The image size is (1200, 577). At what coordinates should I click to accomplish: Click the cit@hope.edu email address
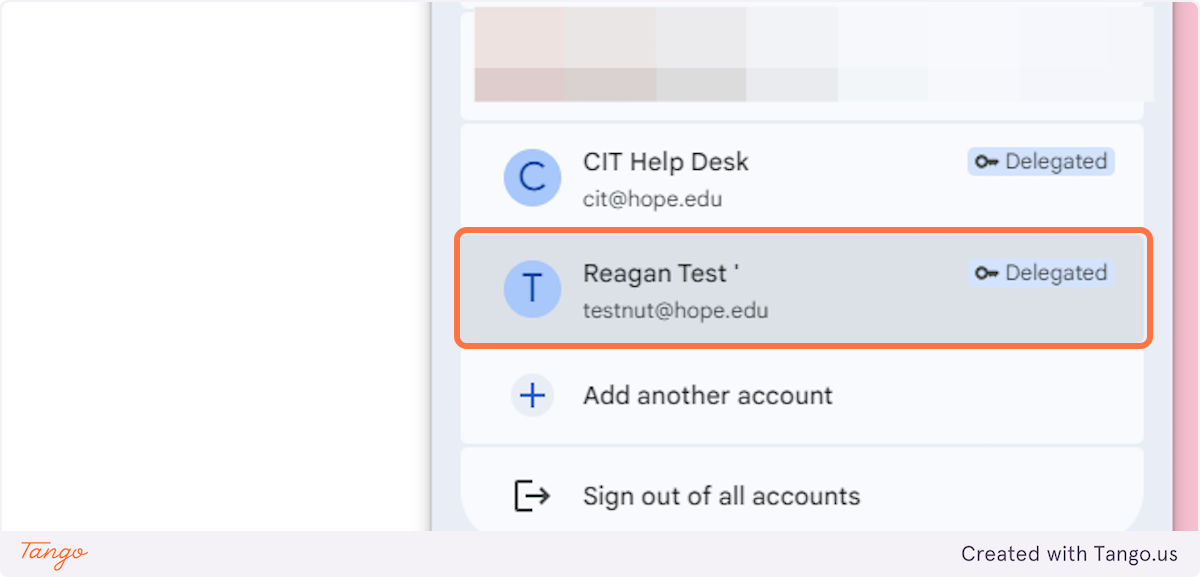click(652, 199)
